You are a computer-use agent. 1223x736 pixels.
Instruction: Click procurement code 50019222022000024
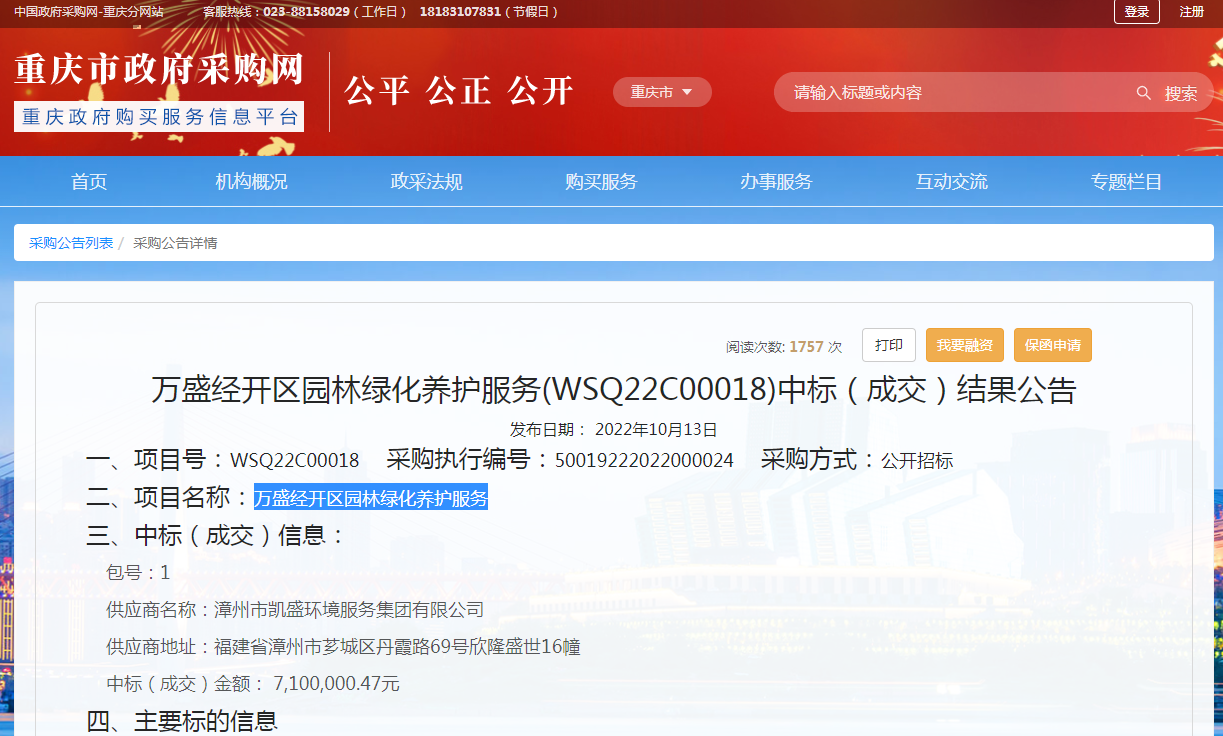point(644,461)
